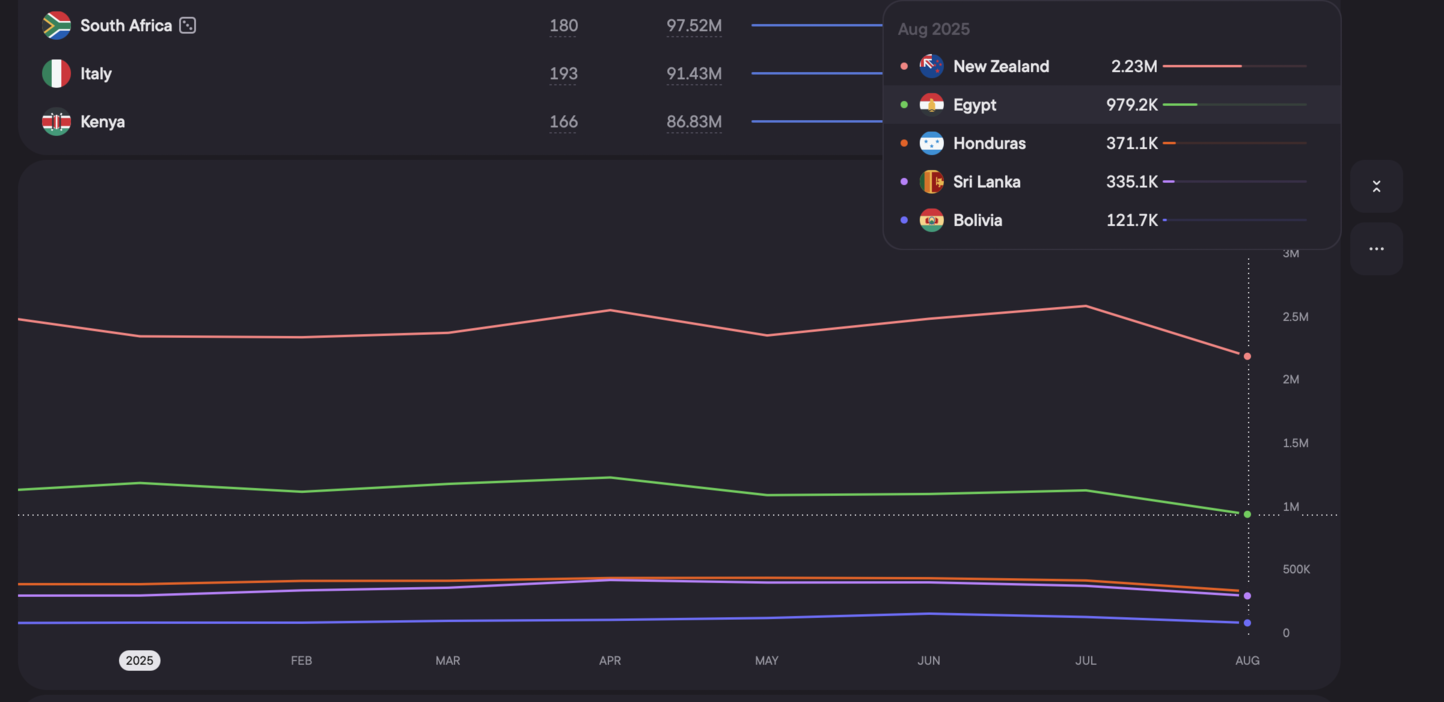Click the APR month label on axis

tap(609, 661)
